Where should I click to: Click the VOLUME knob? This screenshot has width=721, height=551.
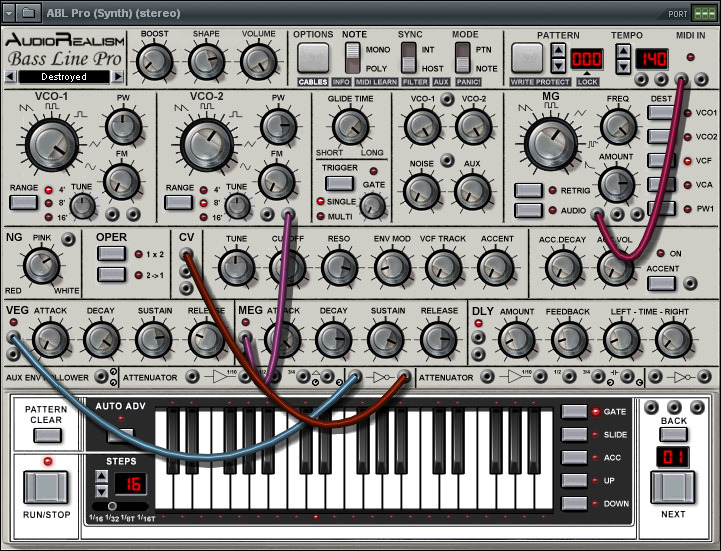[258, 61]
